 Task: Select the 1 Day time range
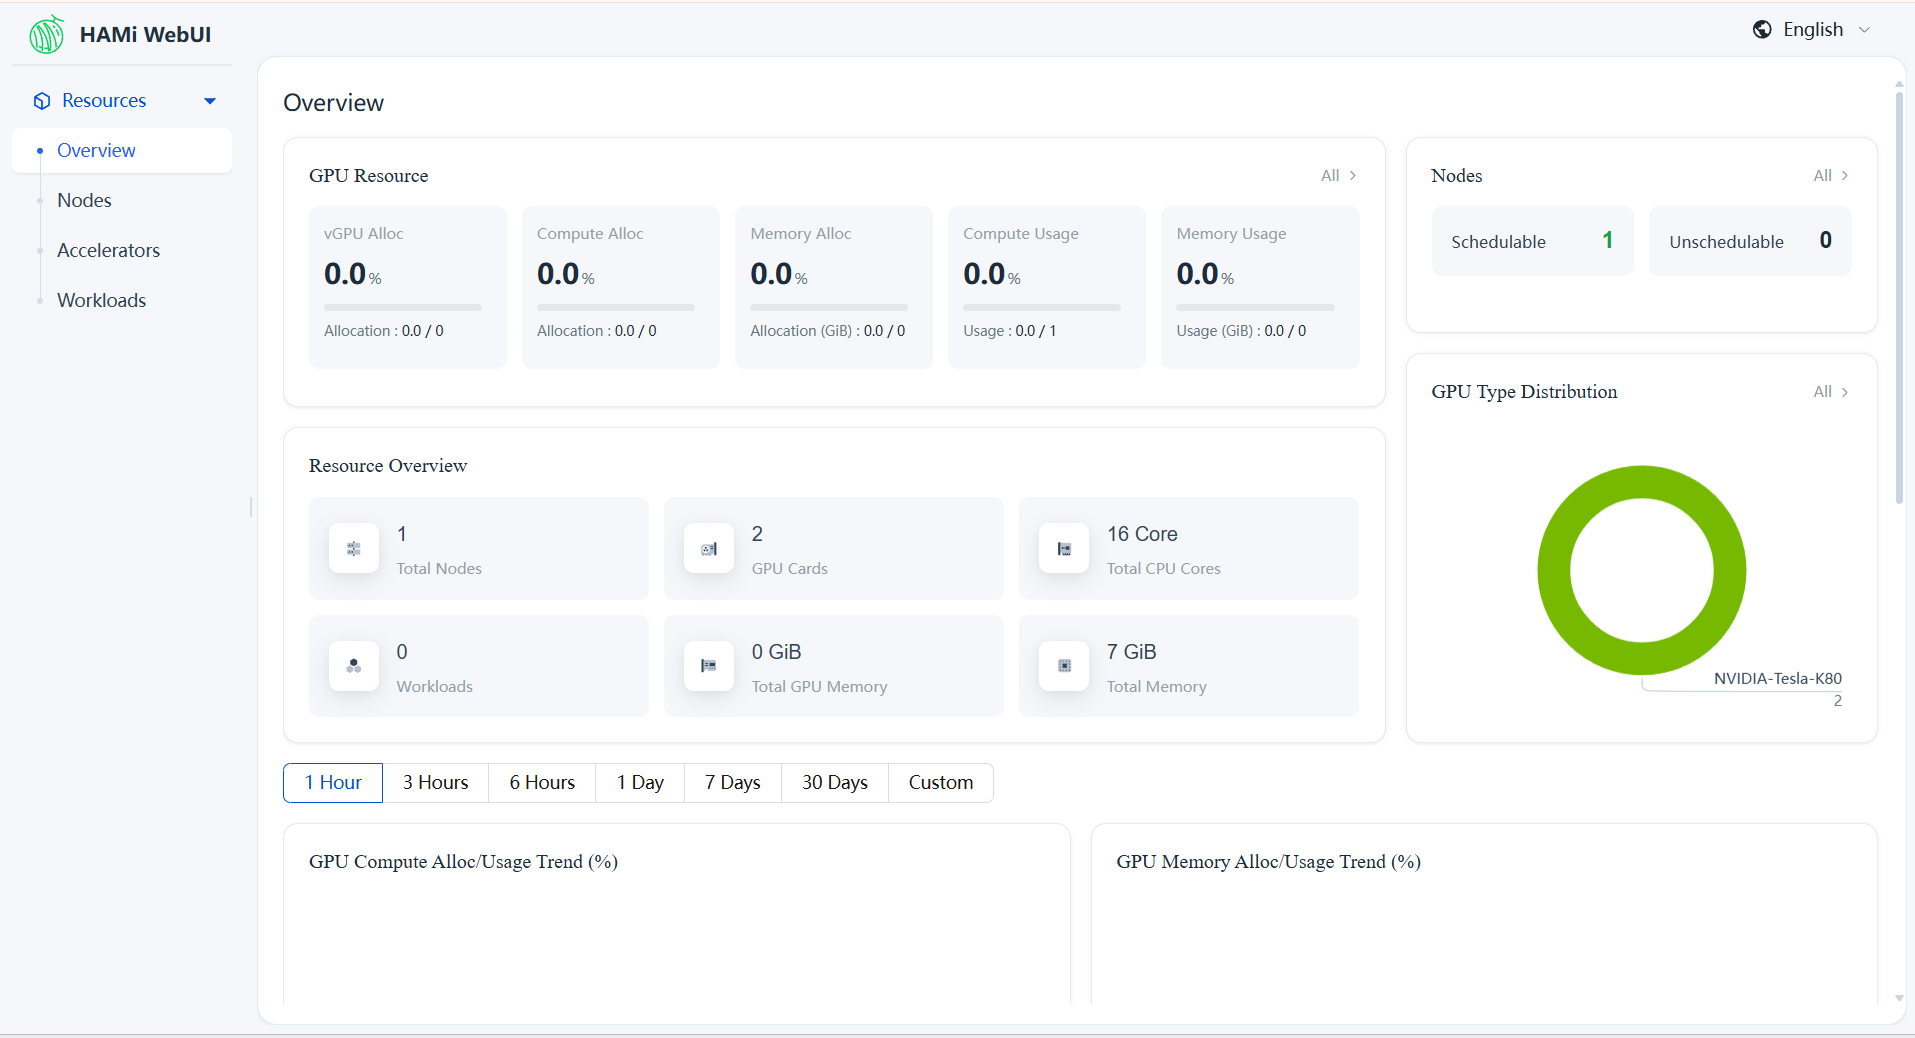coord(640,783)
